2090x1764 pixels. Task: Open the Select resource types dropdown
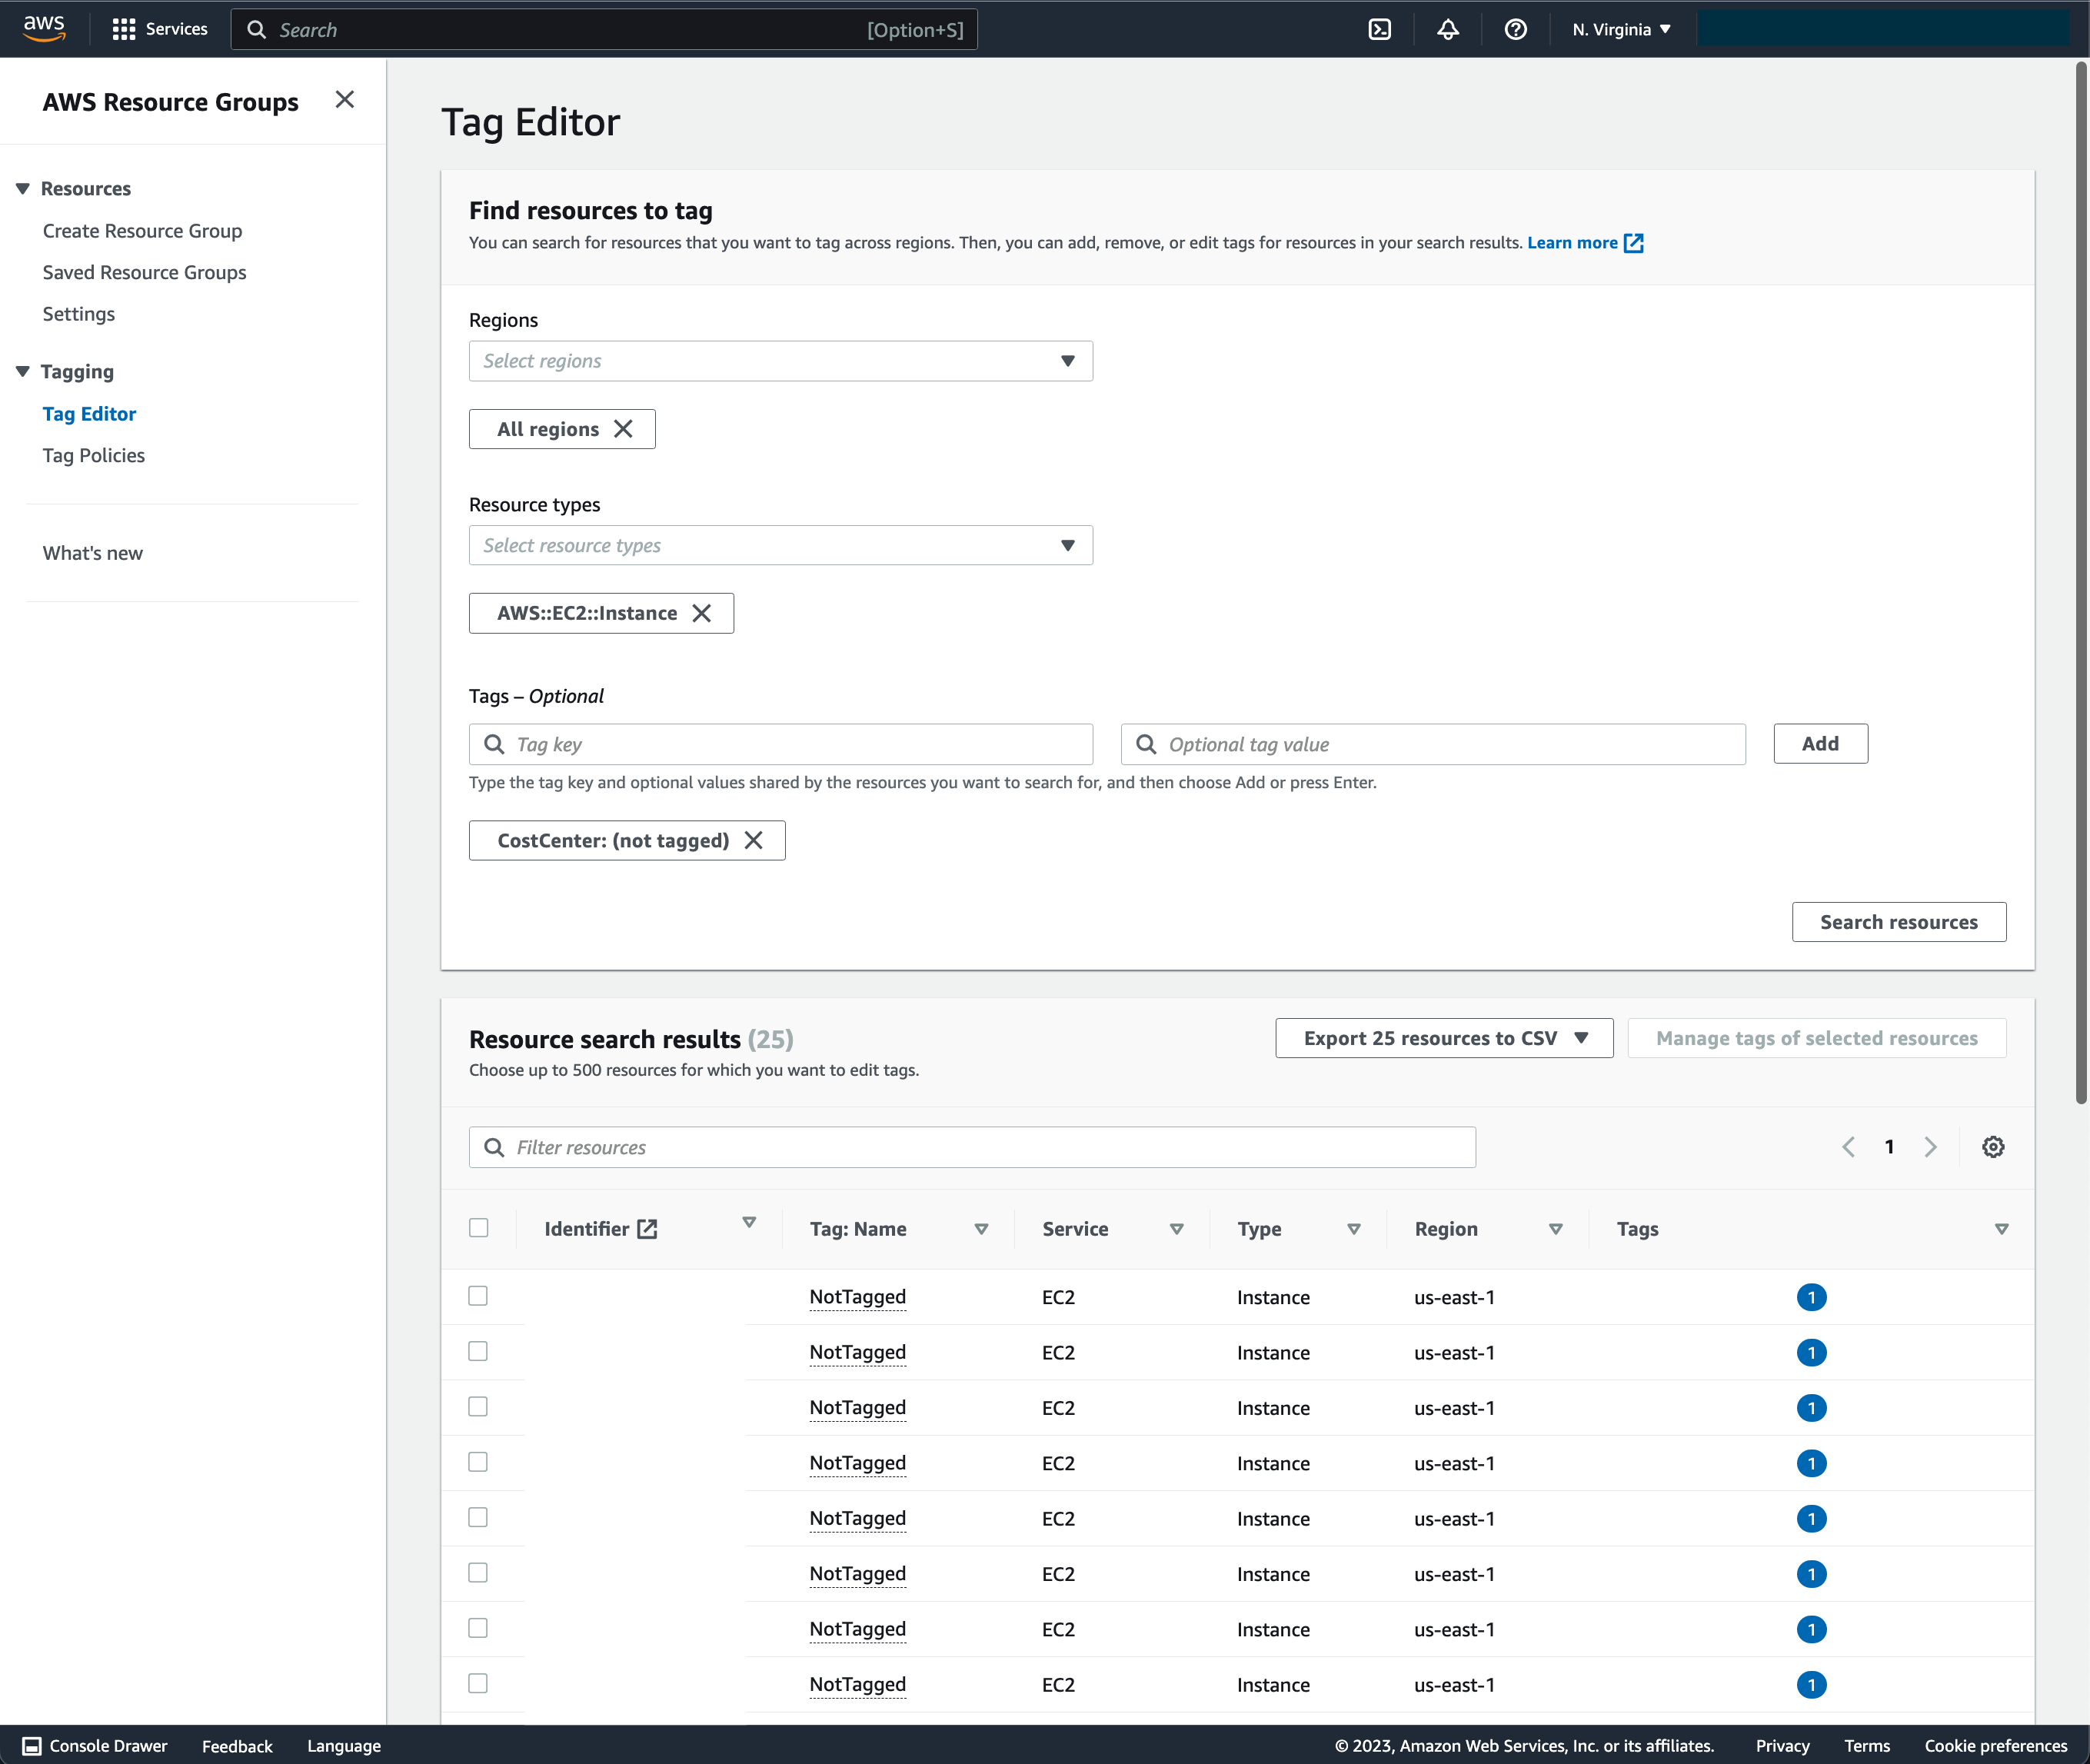(781, 545)
